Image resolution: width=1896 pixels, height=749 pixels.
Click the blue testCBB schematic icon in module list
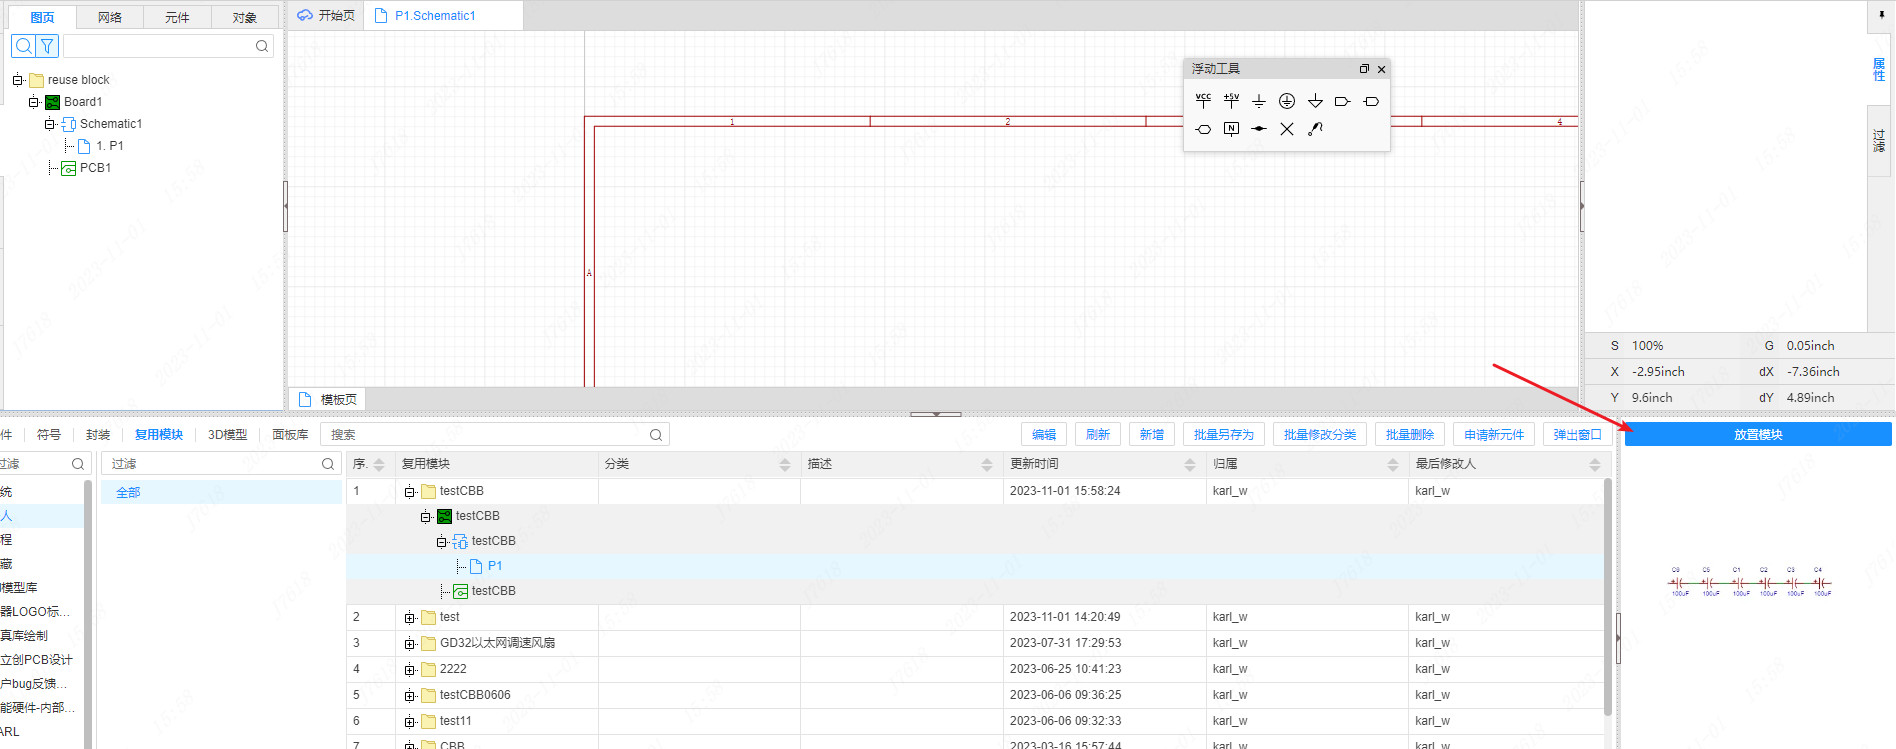pos(460,541)
